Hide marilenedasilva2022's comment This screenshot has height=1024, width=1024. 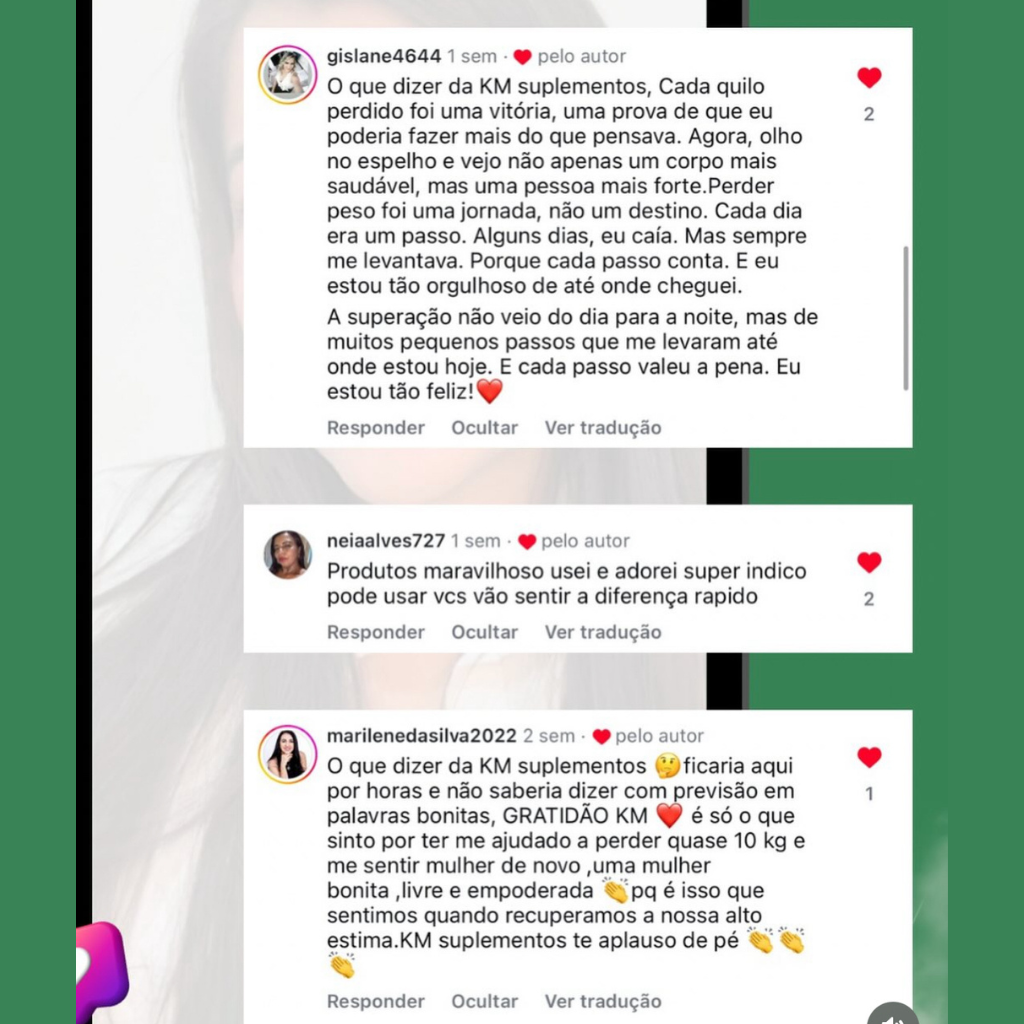coord(485,1001)
